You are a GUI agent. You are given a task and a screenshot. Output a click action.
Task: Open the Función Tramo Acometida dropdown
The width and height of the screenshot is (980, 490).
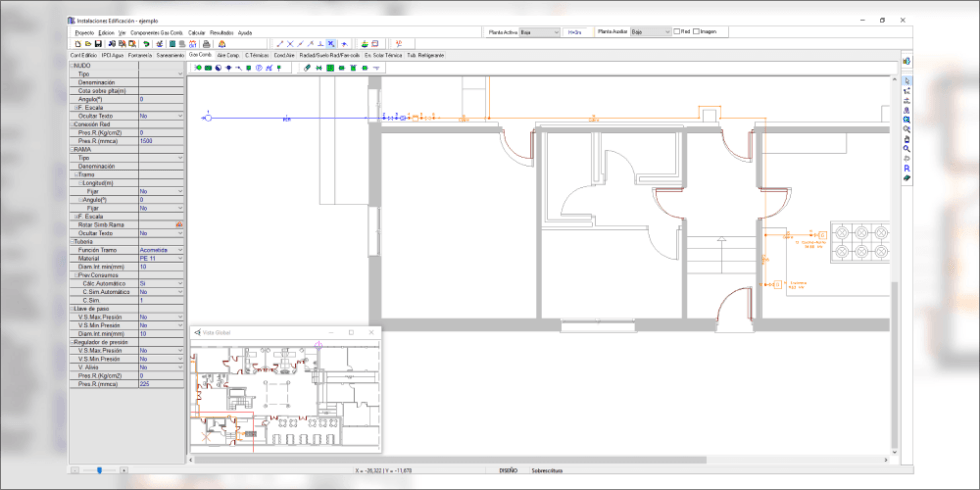point(180,250)
